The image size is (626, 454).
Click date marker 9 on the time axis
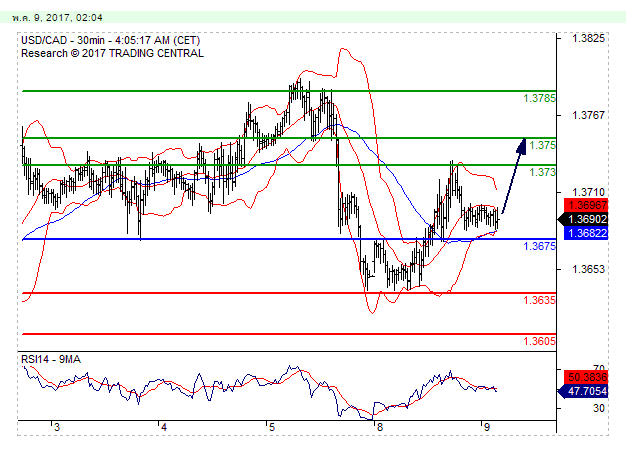[486, 427]
